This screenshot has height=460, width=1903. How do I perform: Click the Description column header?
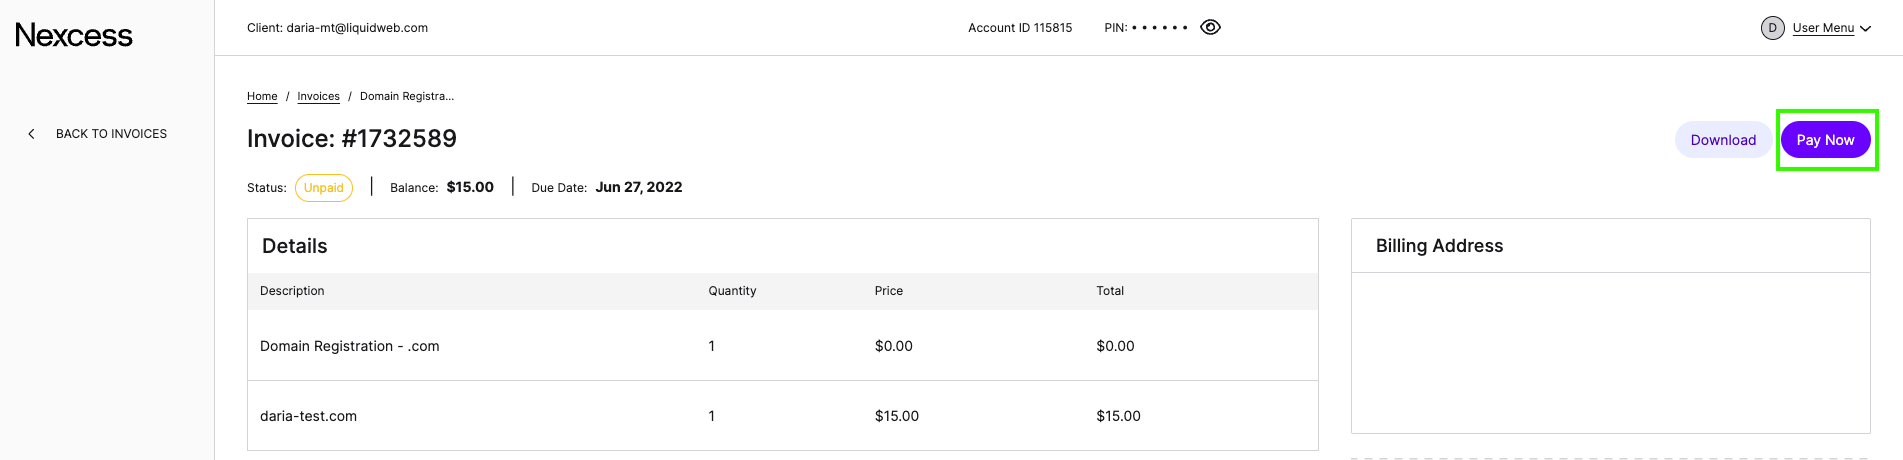click(292, 291)
